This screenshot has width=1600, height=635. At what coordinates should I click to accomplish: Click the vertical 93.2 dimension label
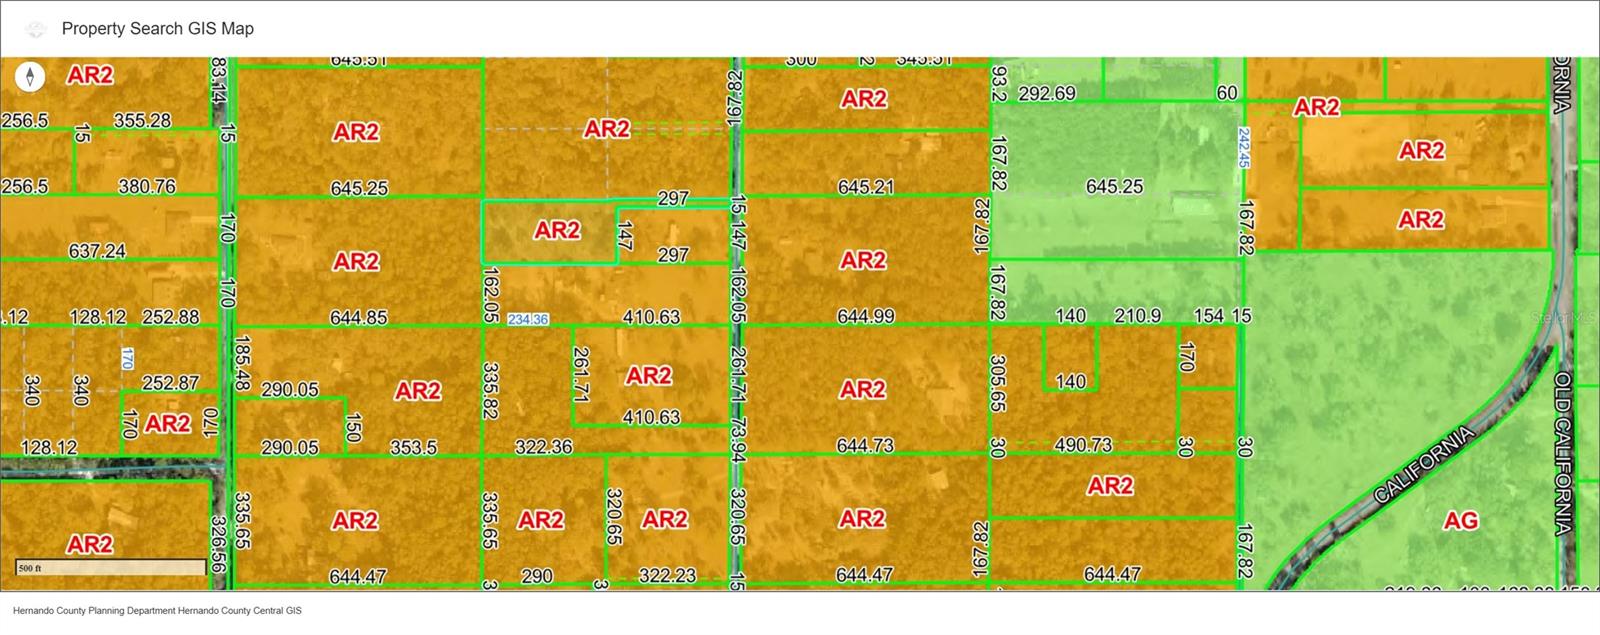click(x=998, y=84)
